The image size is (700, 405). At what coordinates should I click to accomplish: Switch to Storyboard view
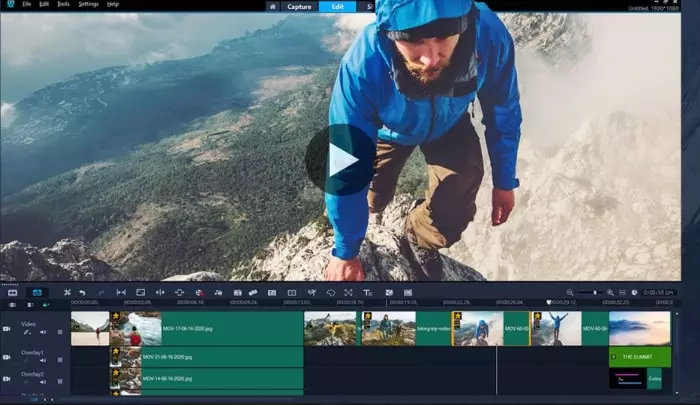tap(12, 293)
